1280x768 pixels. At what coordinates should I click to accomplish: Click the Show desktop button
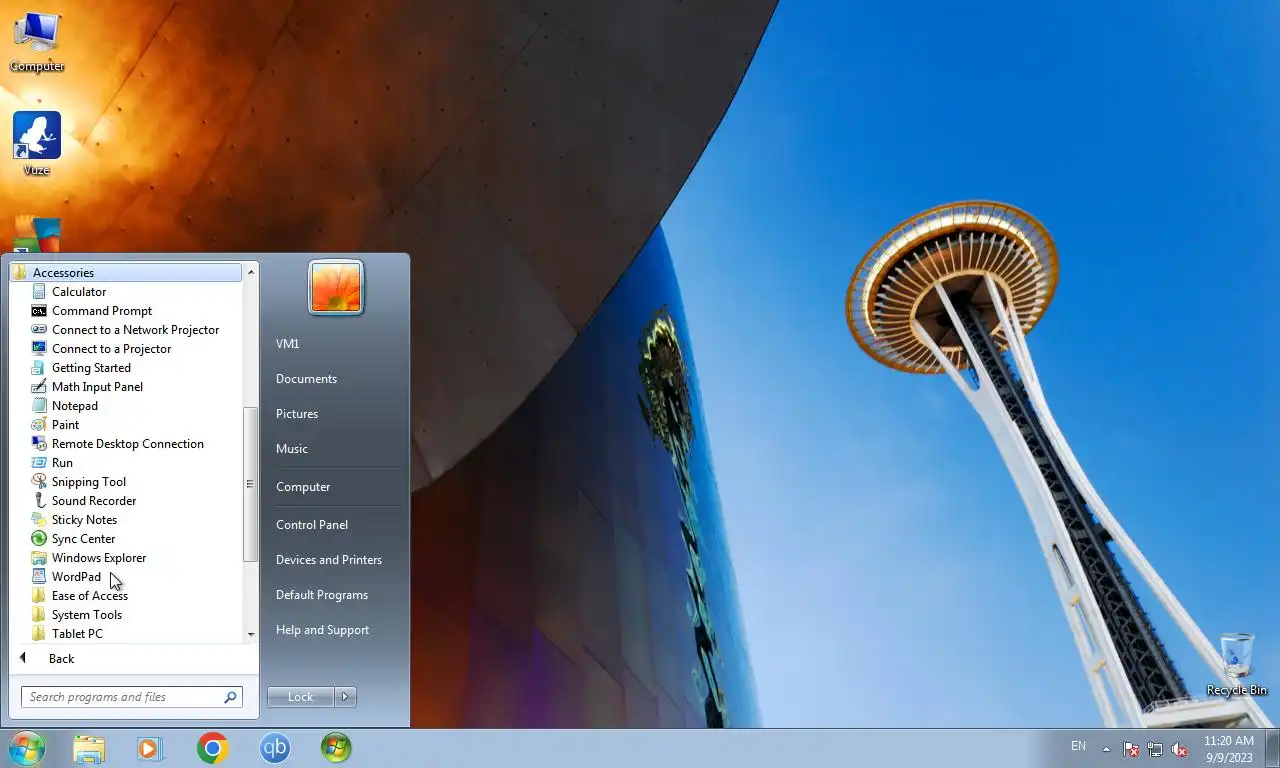click(x=1272, y=749)
